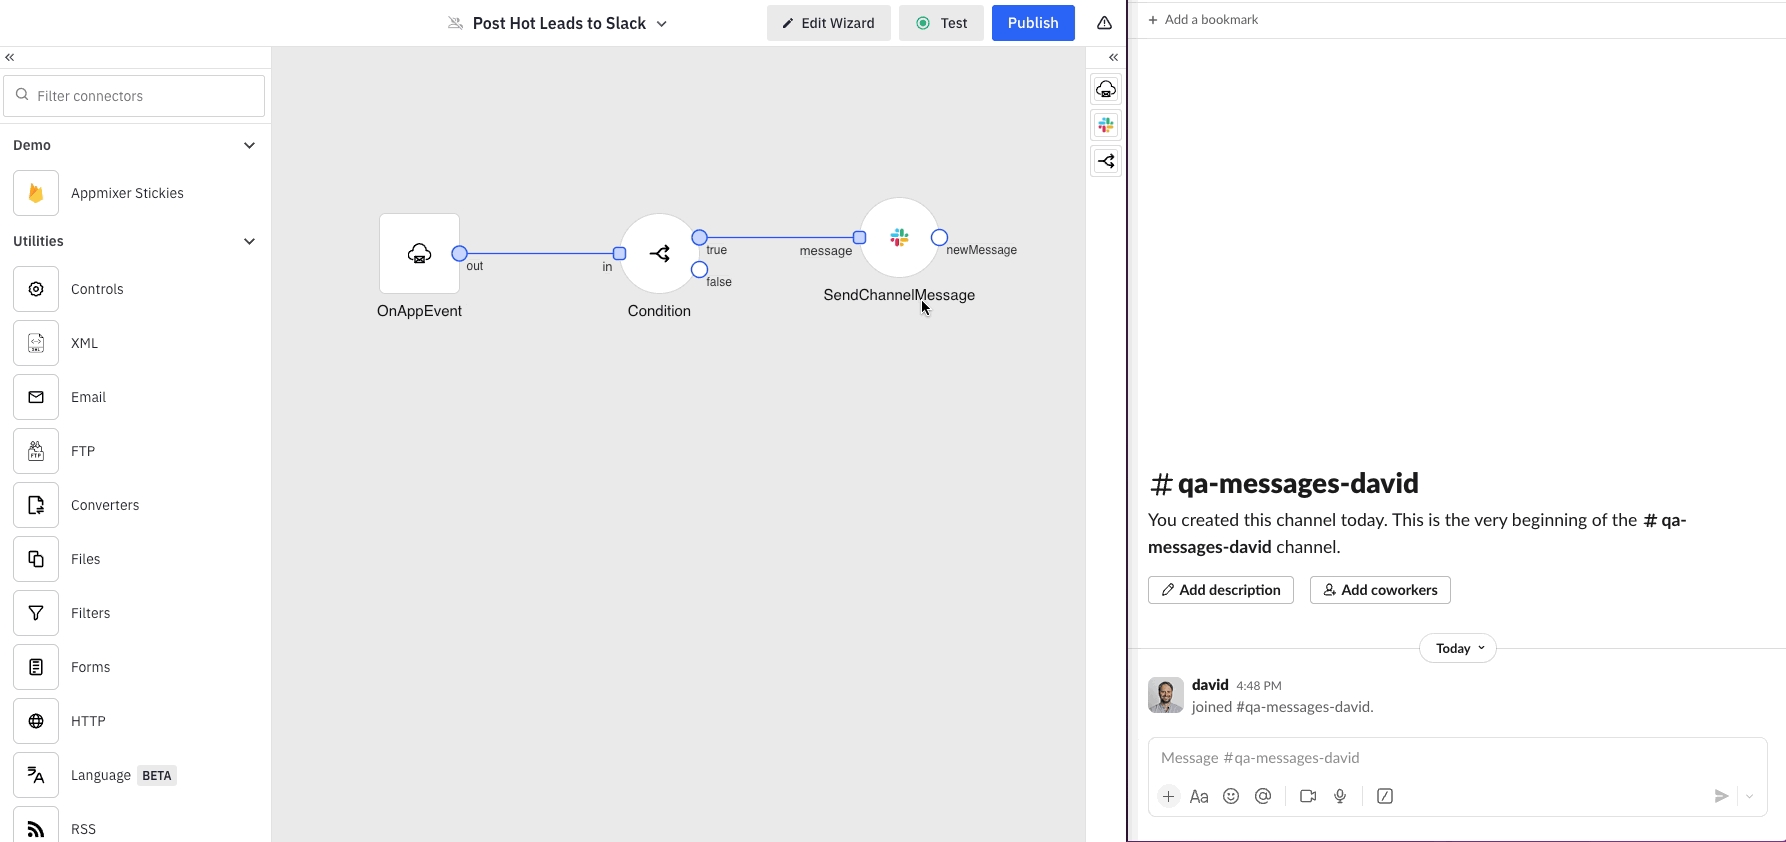Click the mention @ icon in composer
Image resolution: width=1786 pixels, height=842 pixels.
click(1263, 796)
